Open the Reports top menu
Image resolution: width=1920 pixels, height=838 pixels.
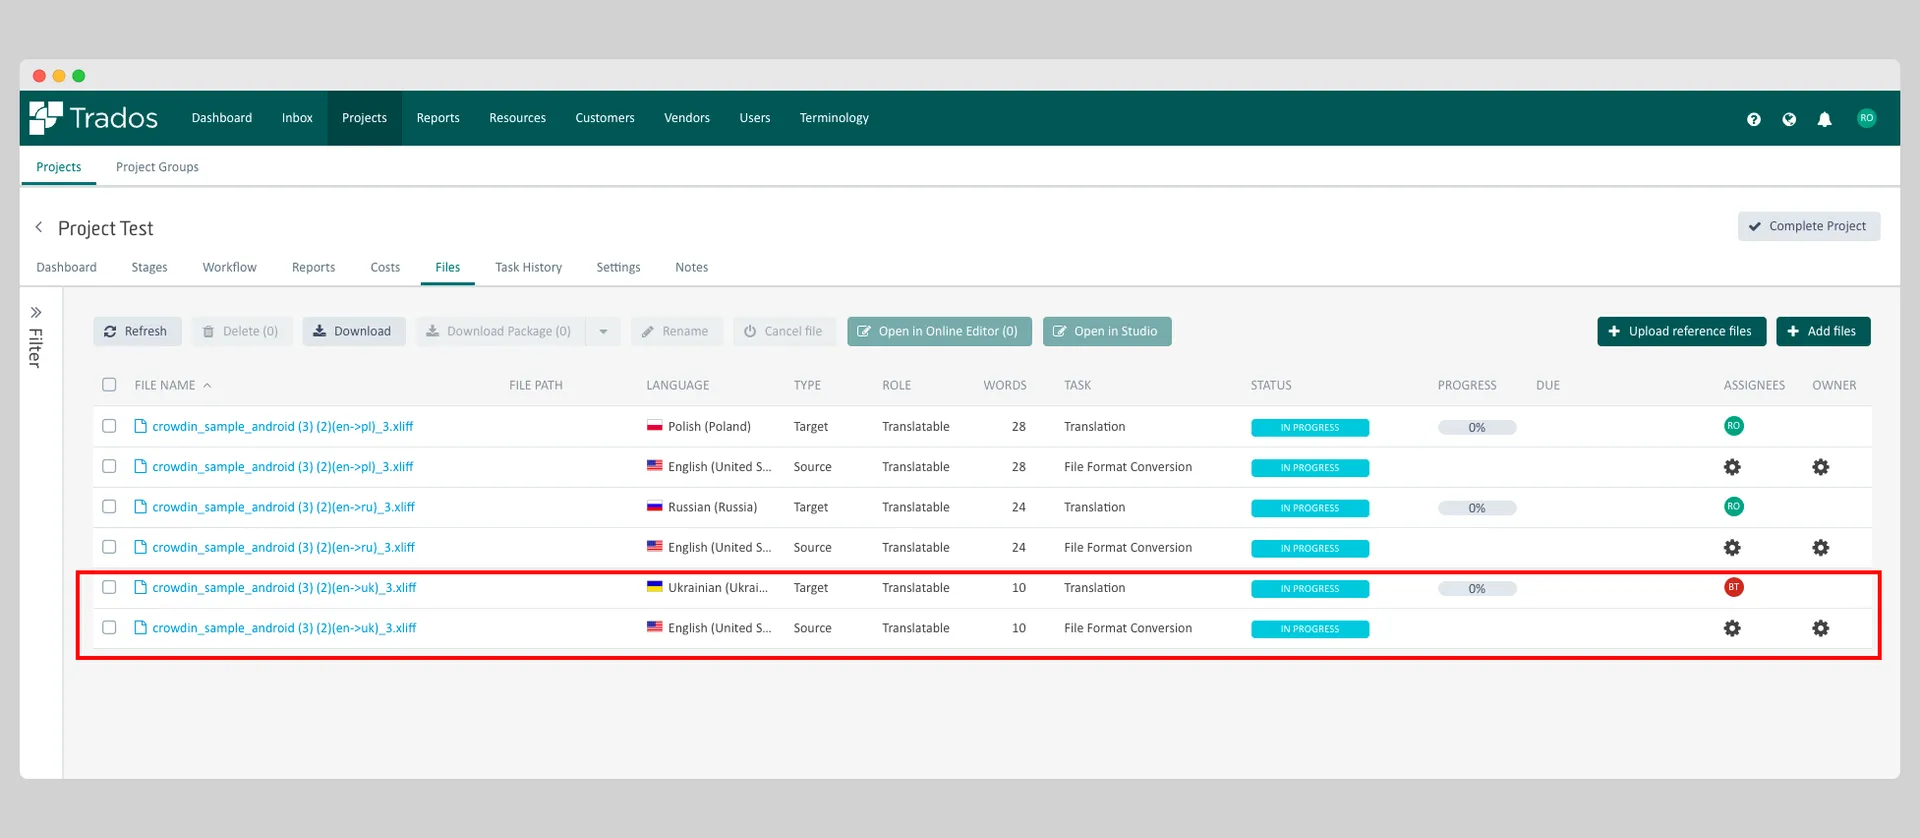pos(438,118)
